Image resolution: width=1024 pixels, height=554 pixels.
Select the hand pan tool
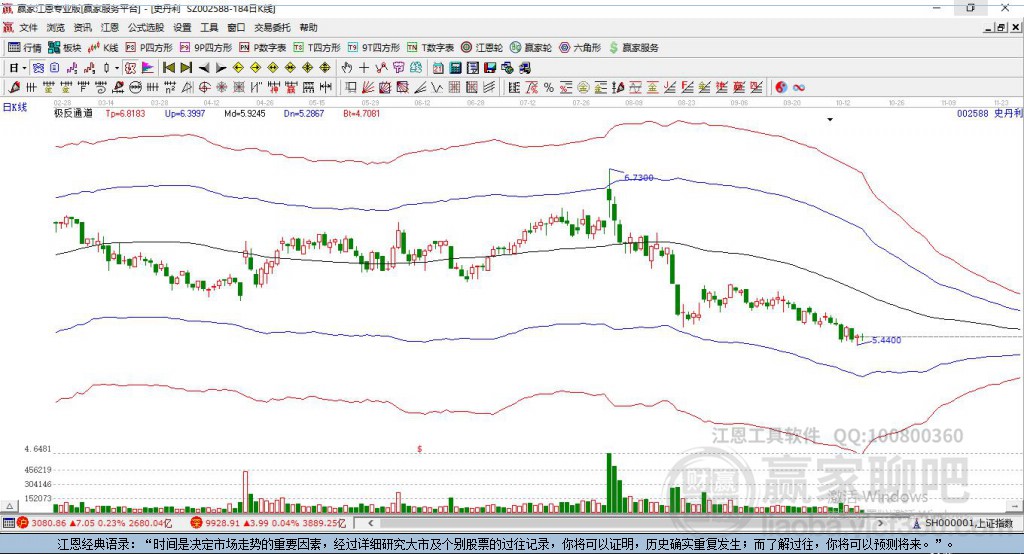[x=347, y=68]
